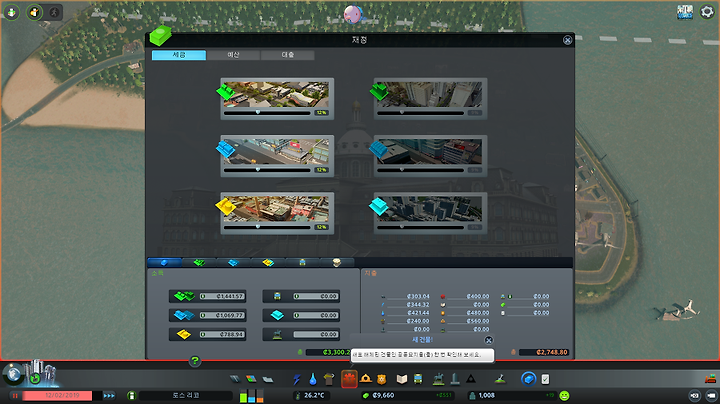Select the public transport income filter tab

pos(302,263)
